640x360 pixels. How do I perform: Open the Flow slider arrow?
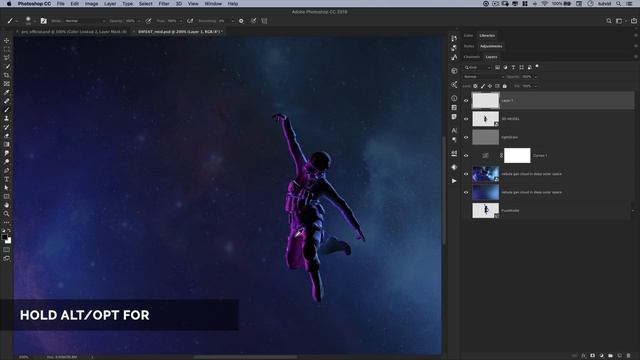pos(181,21)
